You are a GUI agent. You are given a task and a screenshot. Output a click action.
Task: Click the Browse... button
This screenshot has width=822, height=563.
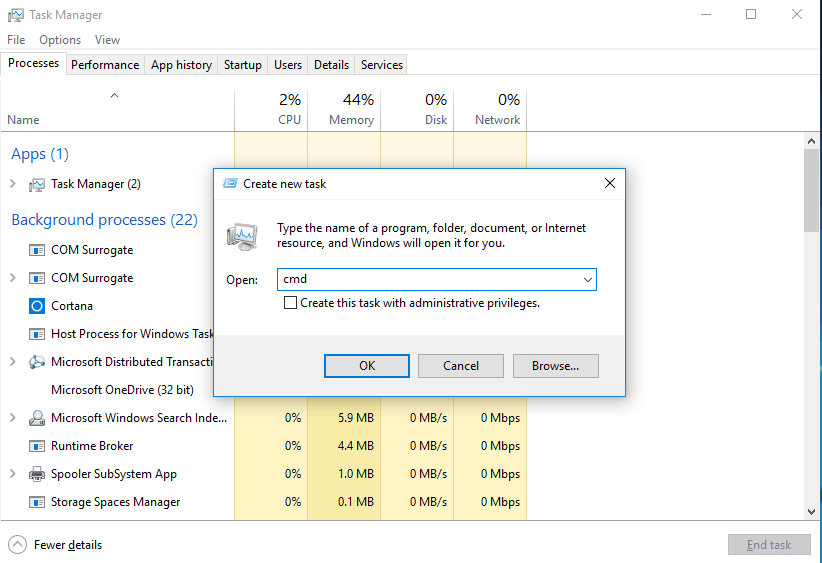(556, 366)
